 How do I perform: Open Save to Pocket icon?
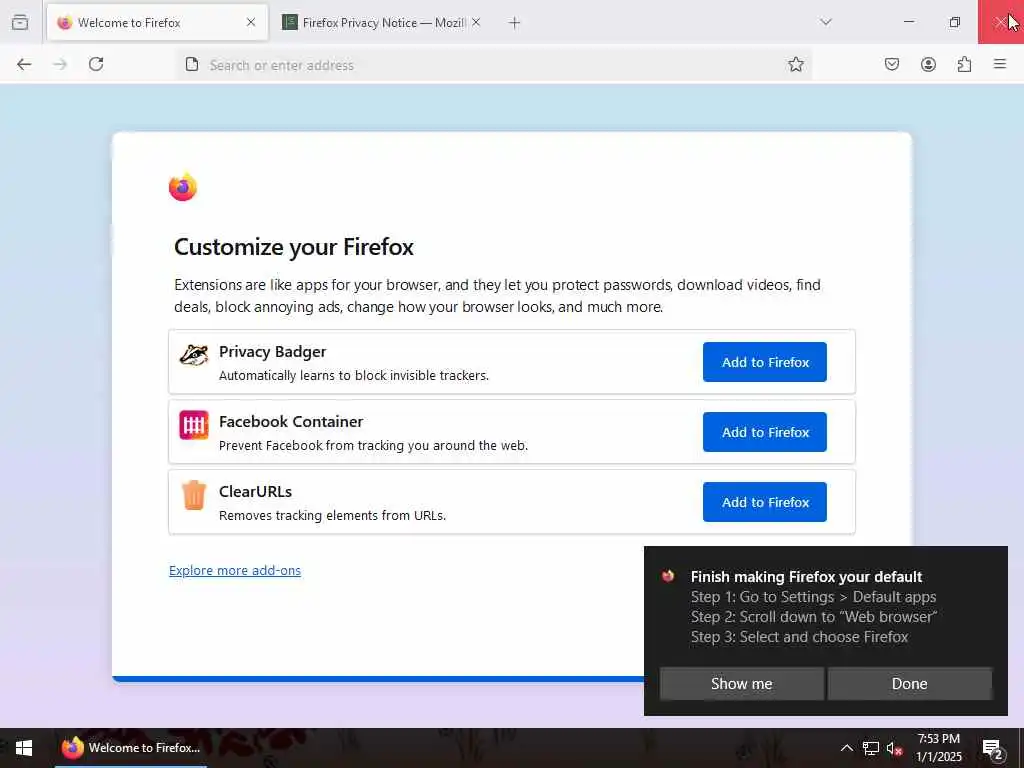[x=892, y=64]
